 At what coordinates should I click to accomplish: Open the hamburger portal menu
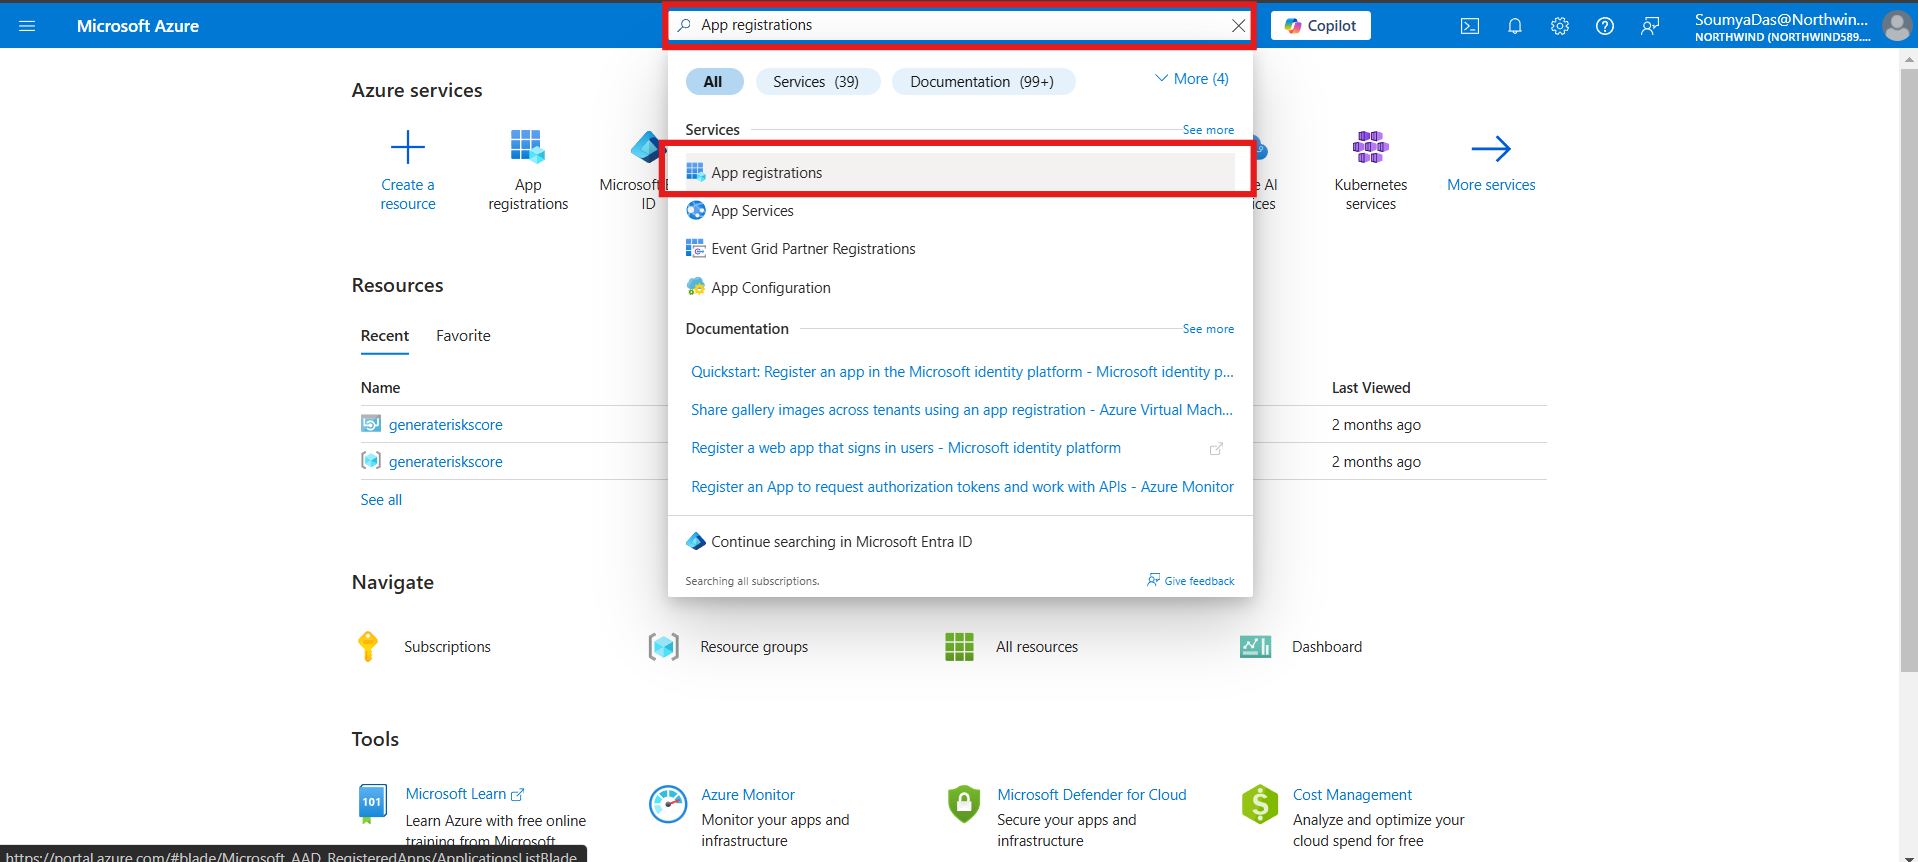tap(27, 26)
